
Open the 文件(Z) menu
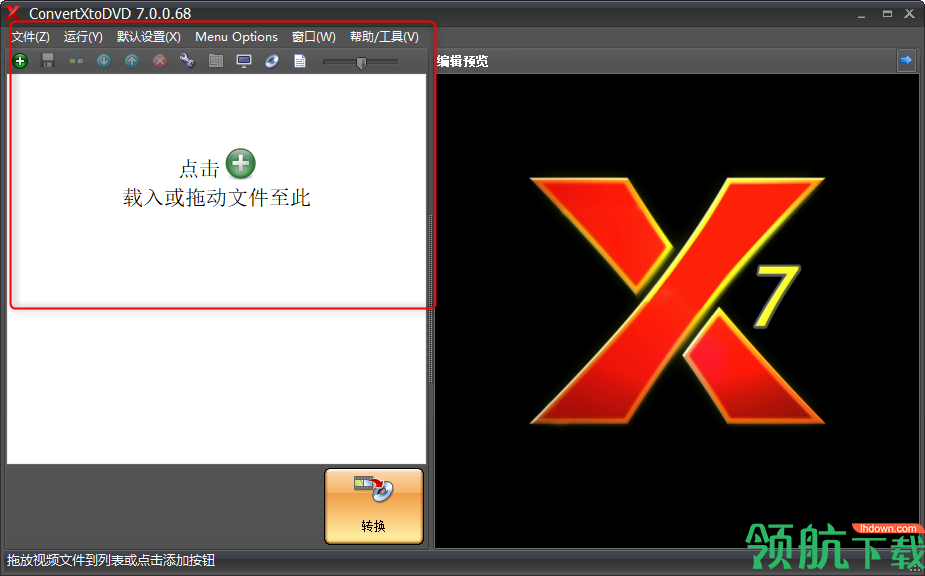coord(30,37)
